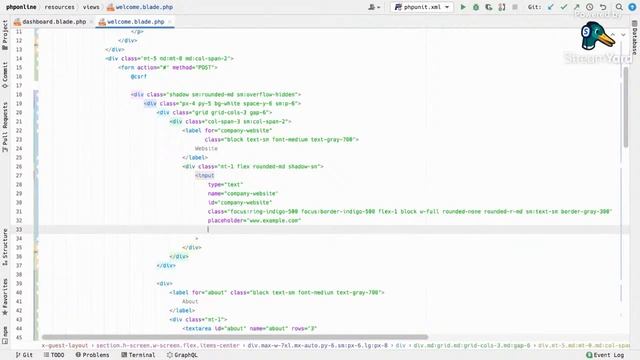The height and width of the screenshot is (360, 640).
Task: Open the Favorites tool window
Action: pos(5,297)
